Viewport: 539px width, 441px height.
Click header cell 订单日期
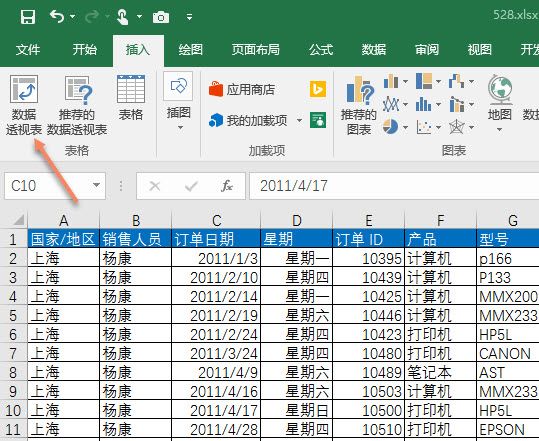(x=216, y=239)
